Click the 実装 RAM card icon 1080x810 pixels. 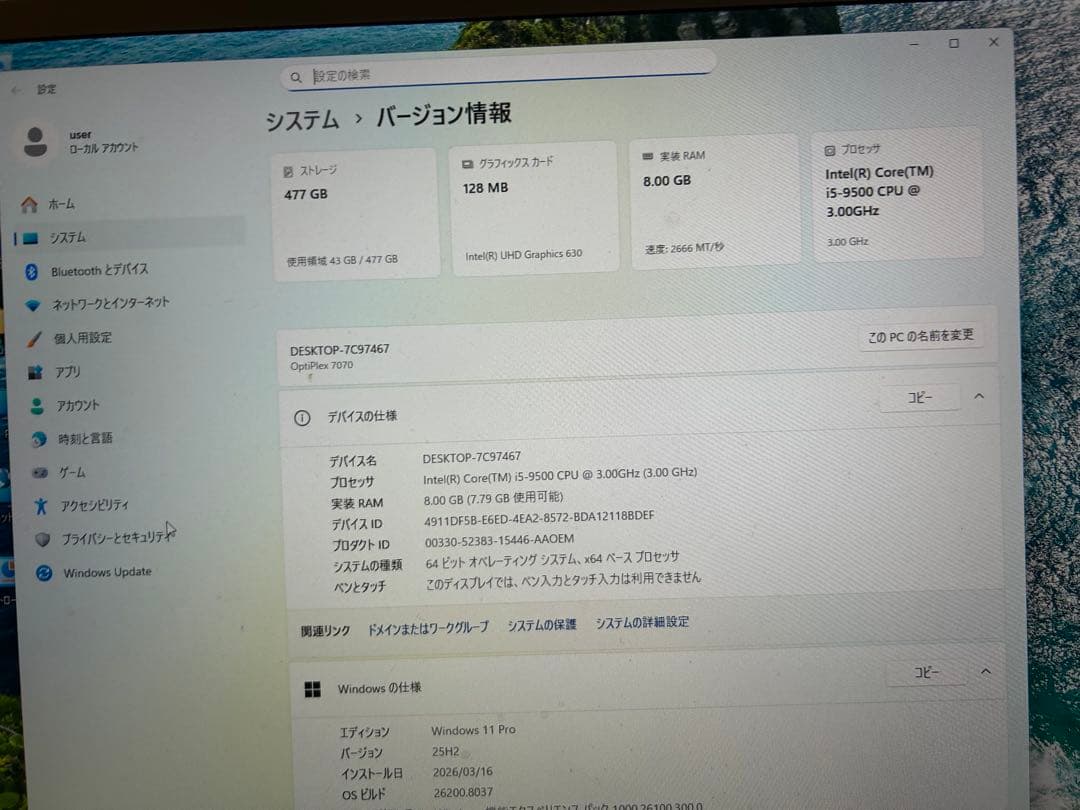(x=647, y=157)
